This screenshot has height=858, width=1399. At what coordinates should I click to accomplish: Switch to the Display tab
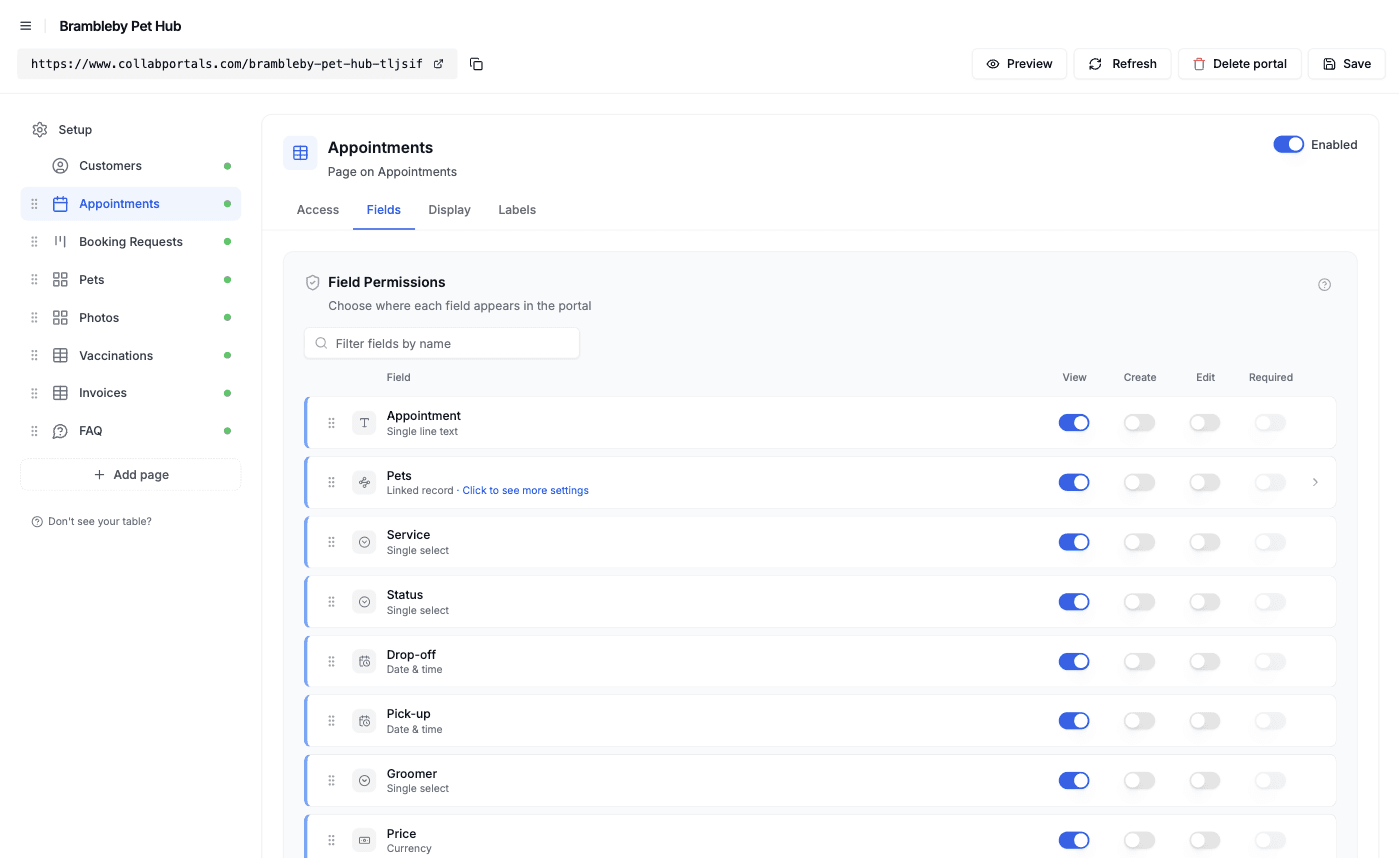click(449, 210)
